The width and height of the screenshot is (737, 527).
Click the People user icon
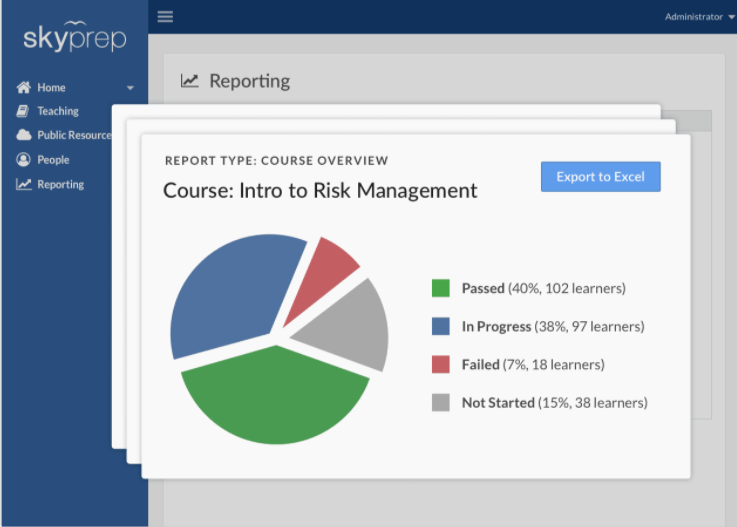click(23, 160)
